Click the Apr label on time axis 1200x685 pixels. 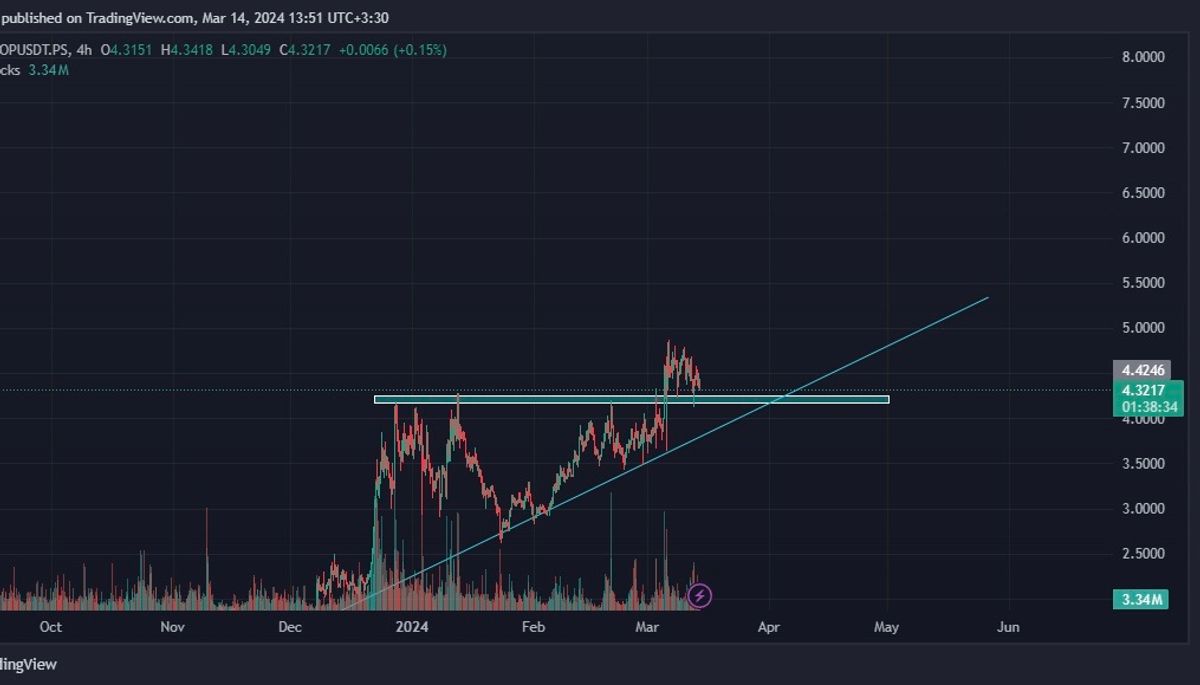(x=768, y=627)
